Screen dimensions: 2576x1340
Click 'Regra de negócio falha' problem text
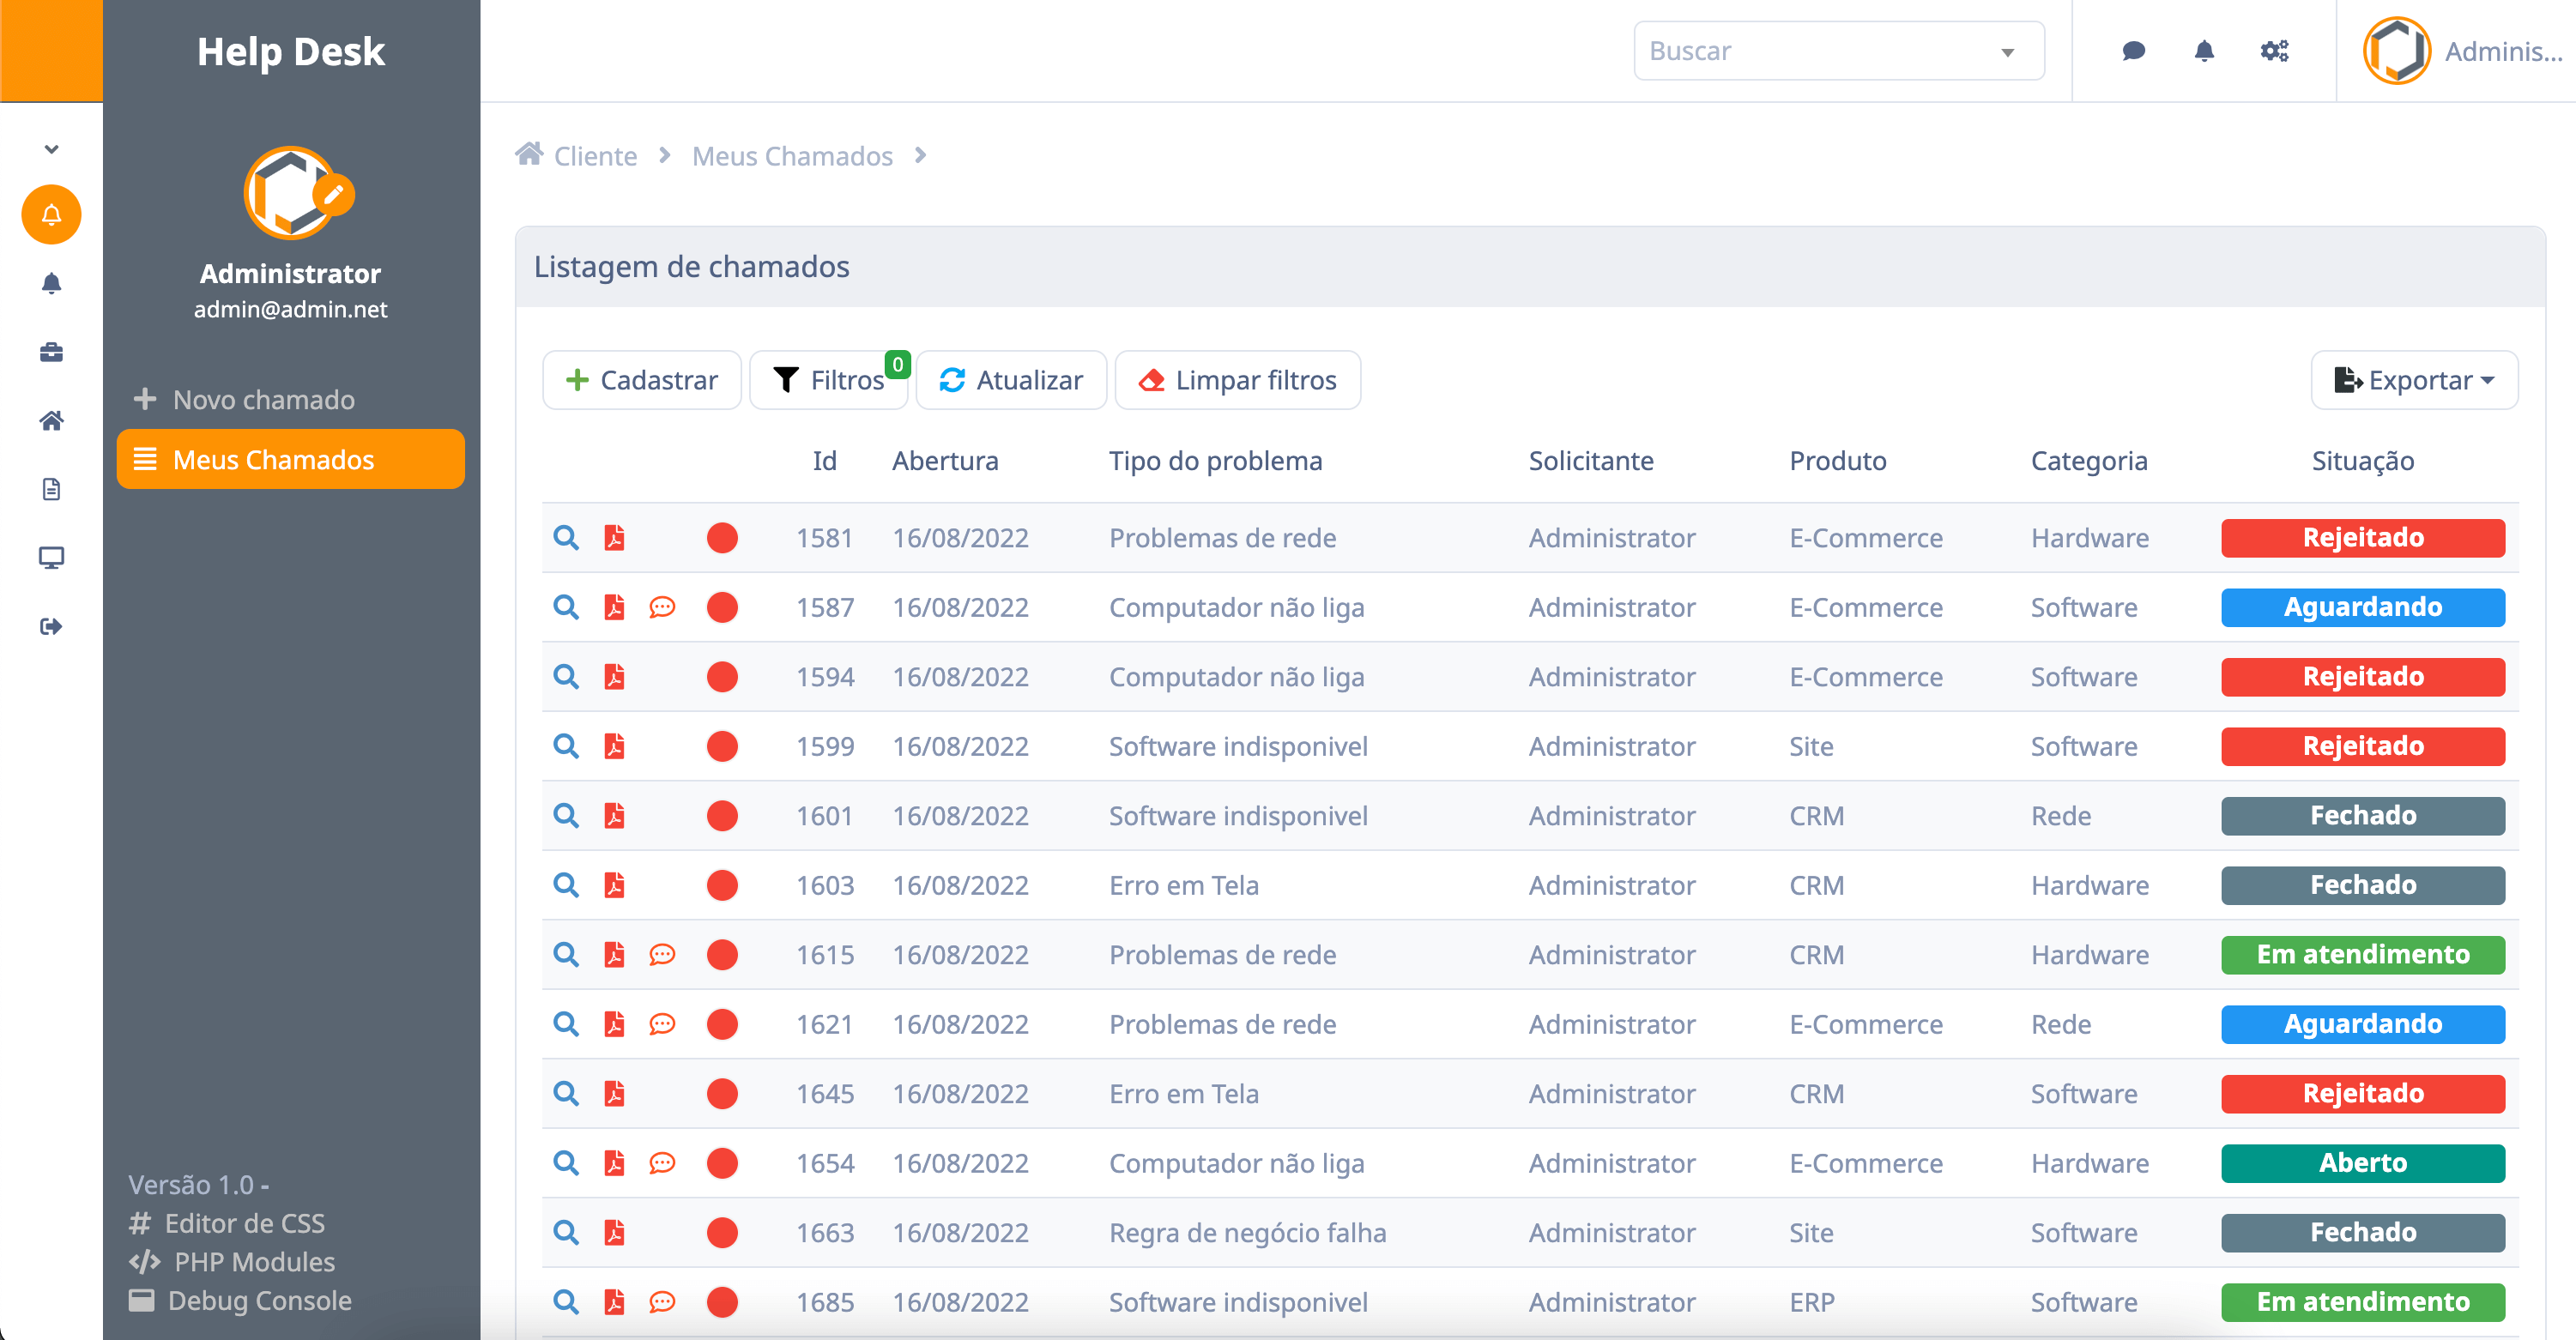[1247, 1233]
